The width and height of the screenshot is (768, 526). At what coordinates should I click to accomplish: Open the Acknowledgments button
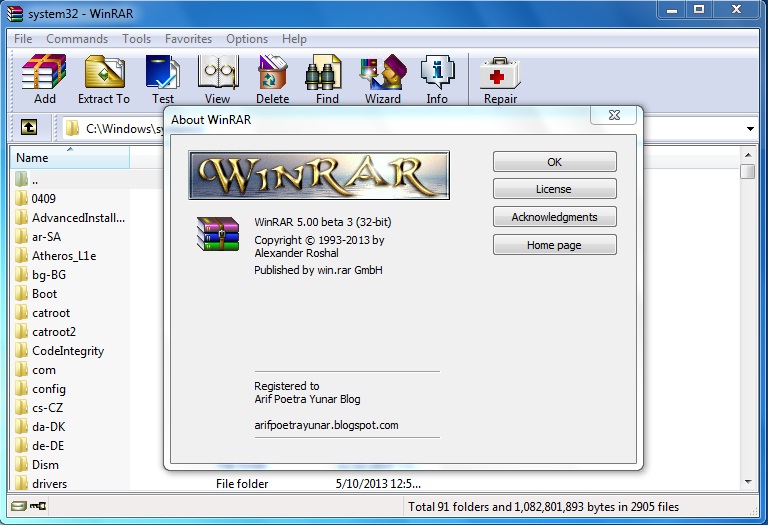[554, 217]
